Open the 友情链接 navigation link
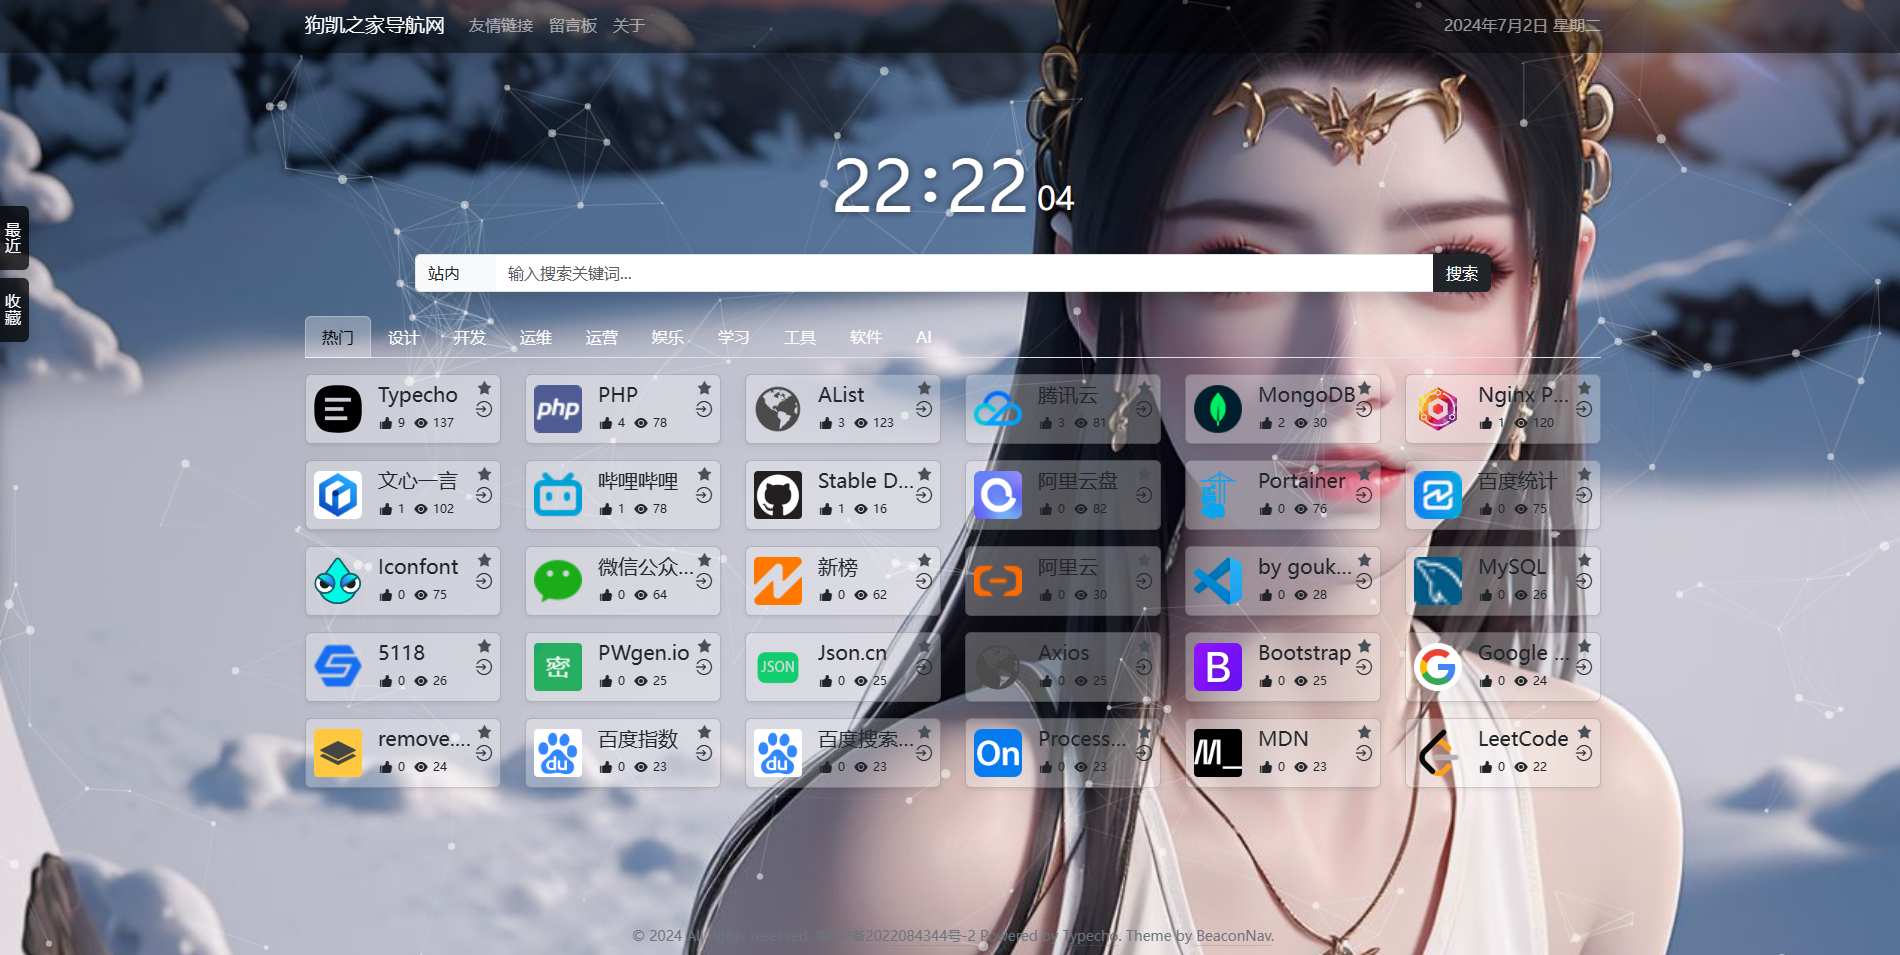 (500, 26)
